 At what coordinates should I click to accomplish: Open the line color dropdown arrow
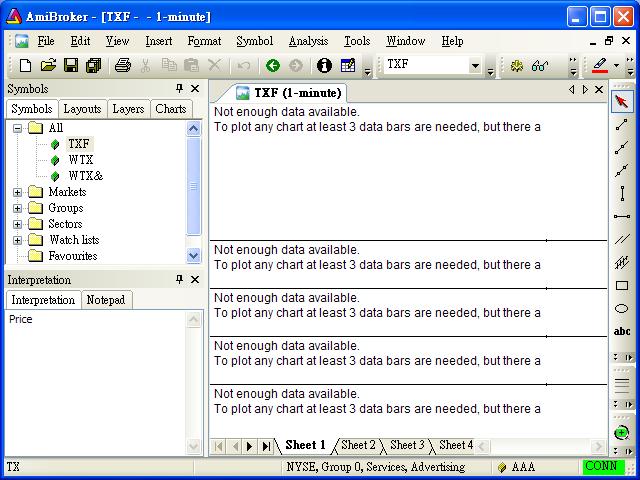pos(616,65)
